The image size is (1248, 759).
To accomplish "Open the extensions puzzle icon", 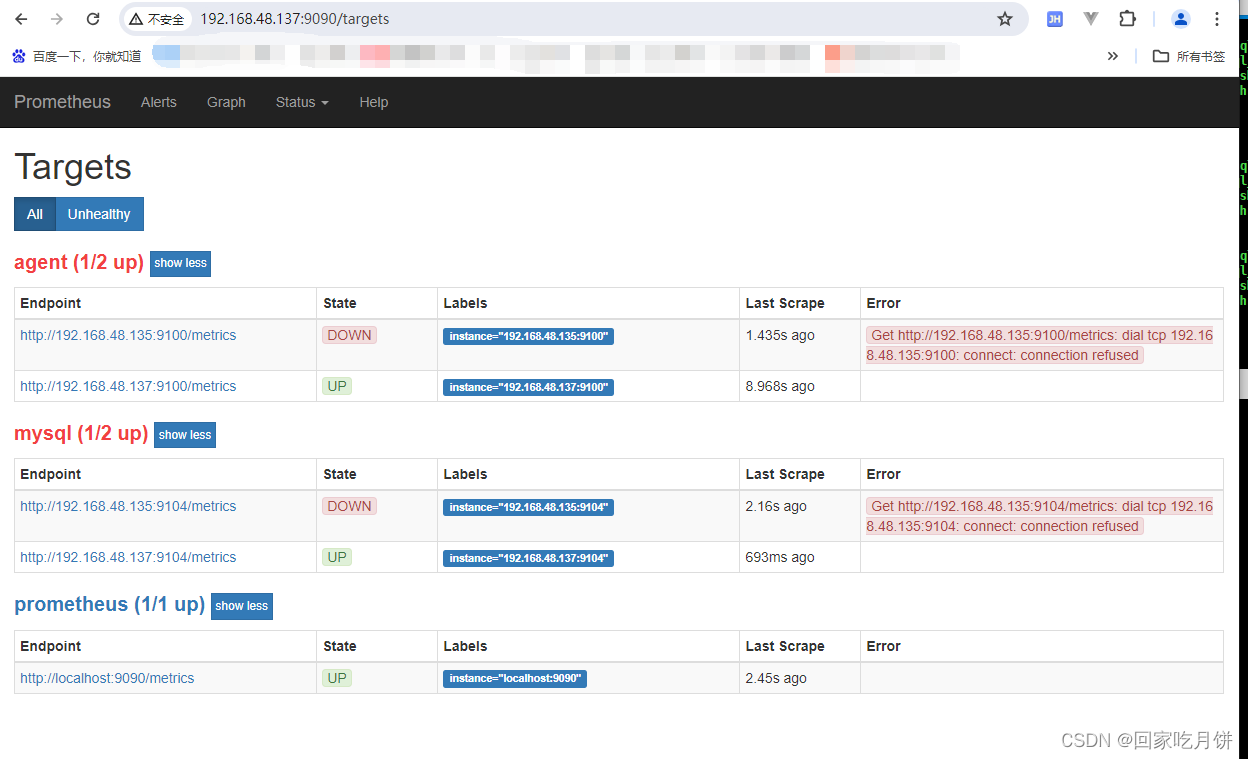I will (1128, 19).
